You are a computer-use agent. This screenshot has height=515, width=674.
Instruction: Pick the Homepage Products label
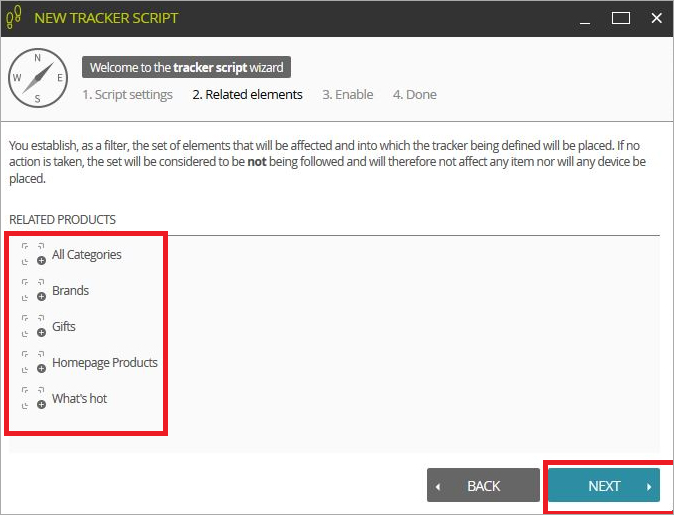coord(105,363)
